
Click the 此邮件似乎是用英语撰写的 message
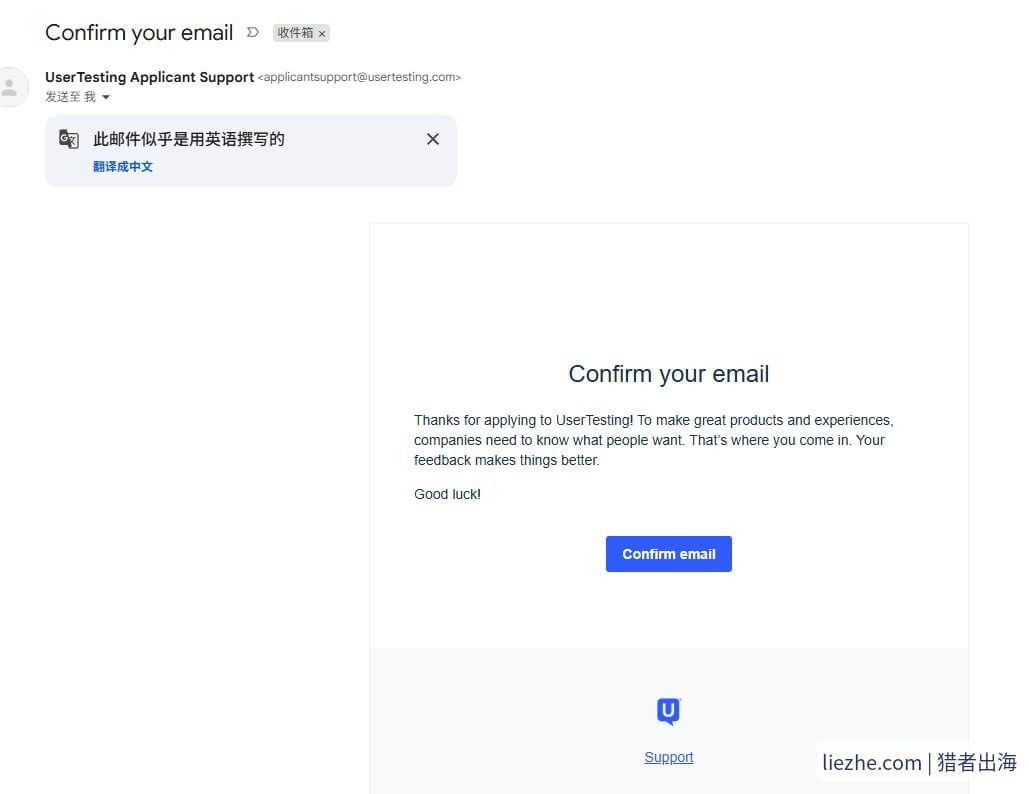pyautogui.click(x=189, y=139)
